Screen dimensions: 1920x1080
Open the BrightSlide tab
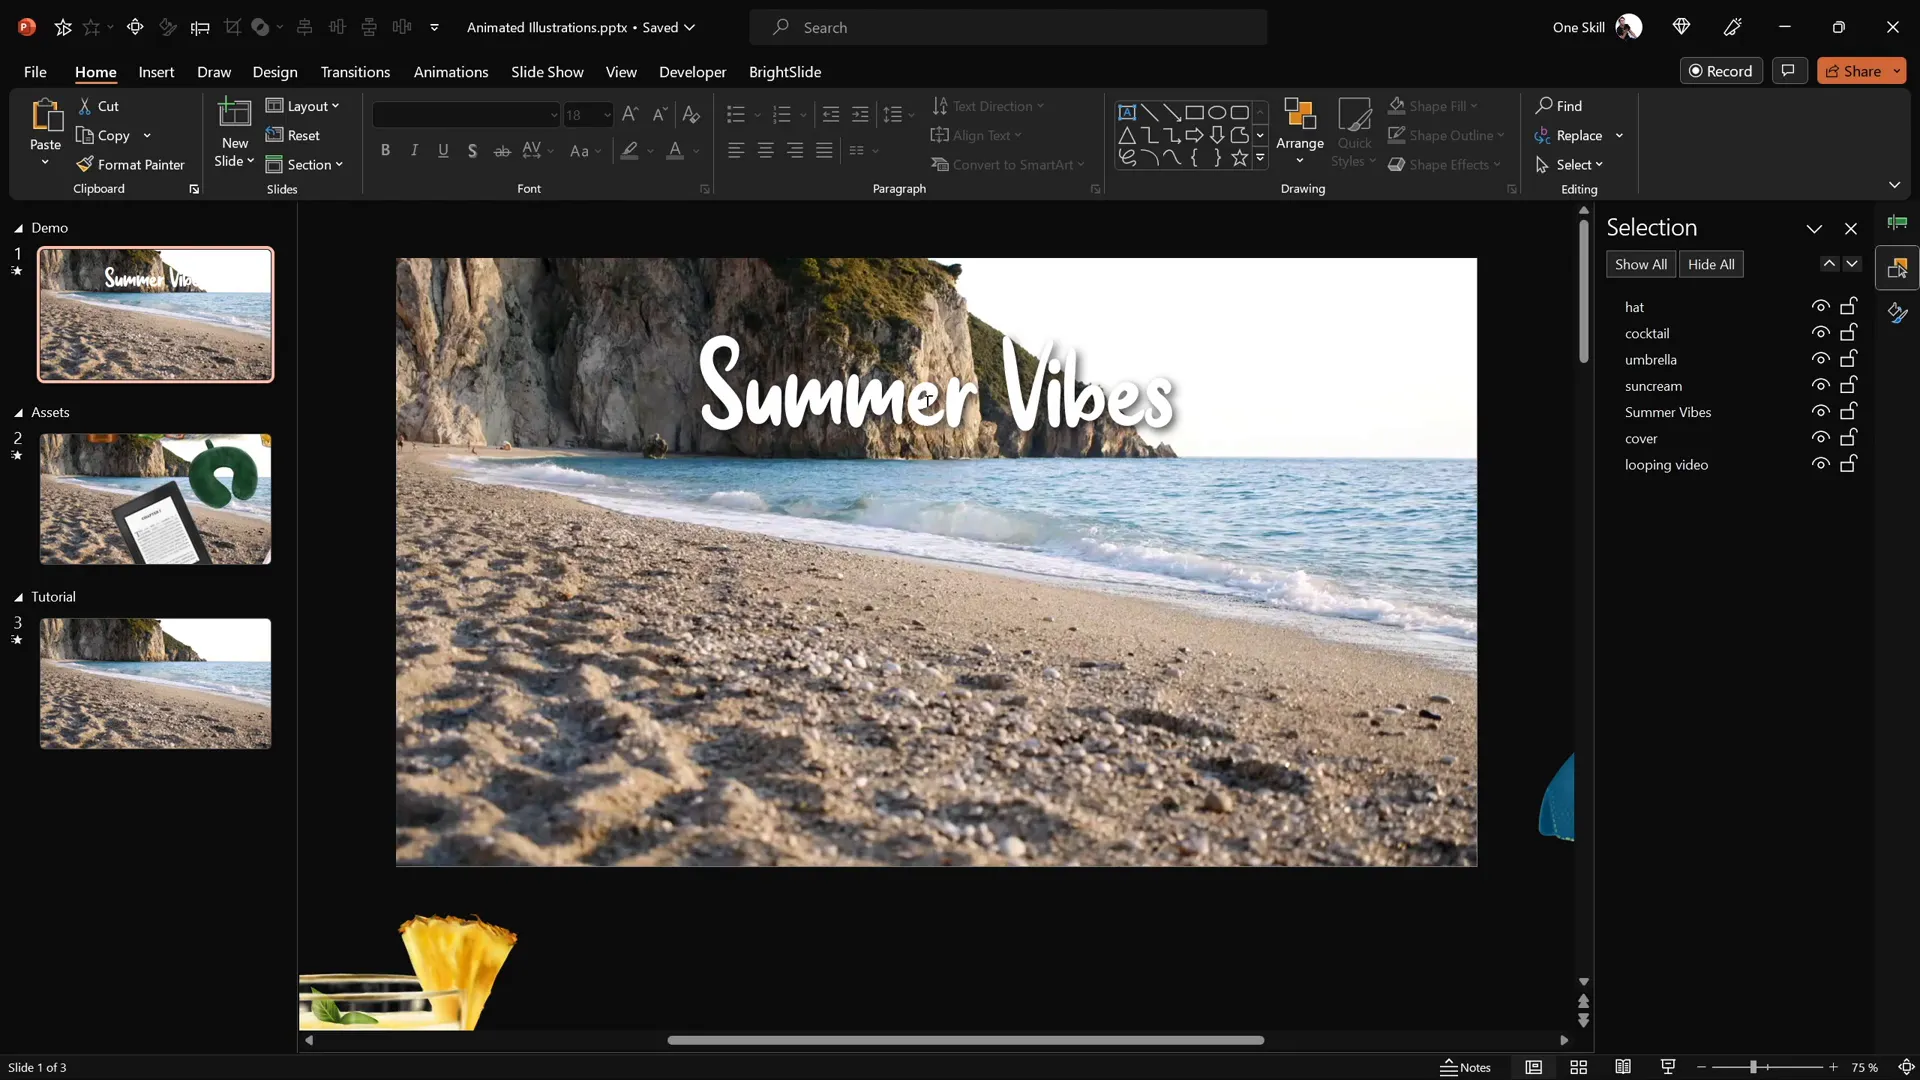[x=785, y=72]
